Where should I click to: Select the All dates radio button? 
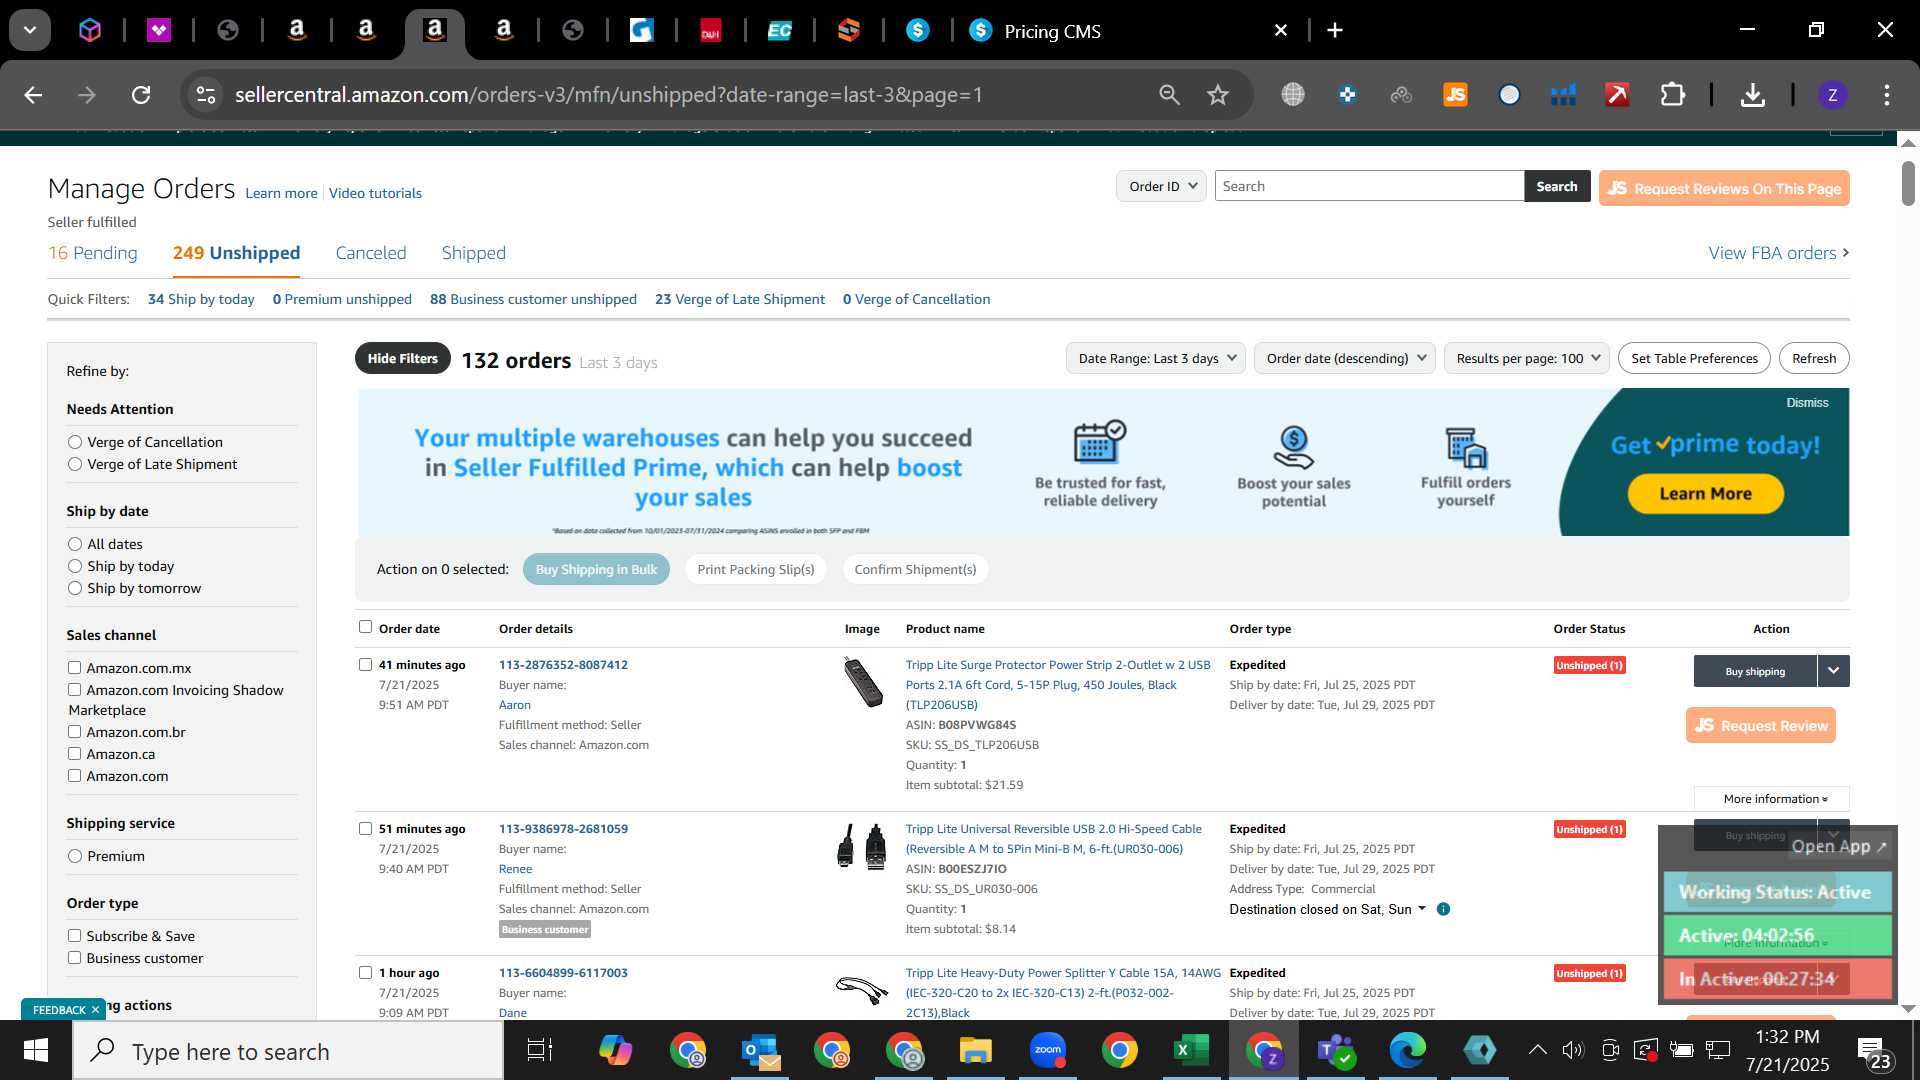click(75, 544)
